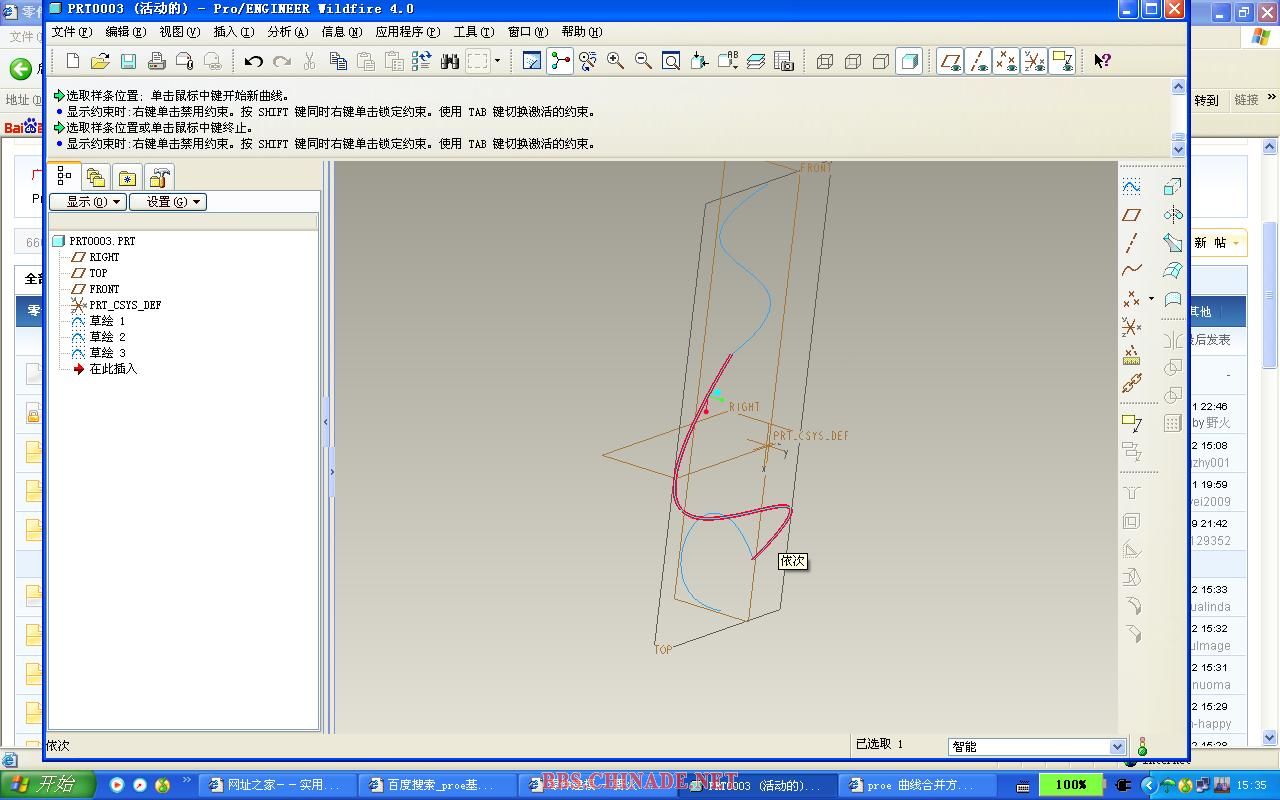Screen dimensions: 1280x800
Task: Switch to the Favorites navigator tab
Action: (x=127, y=178)
